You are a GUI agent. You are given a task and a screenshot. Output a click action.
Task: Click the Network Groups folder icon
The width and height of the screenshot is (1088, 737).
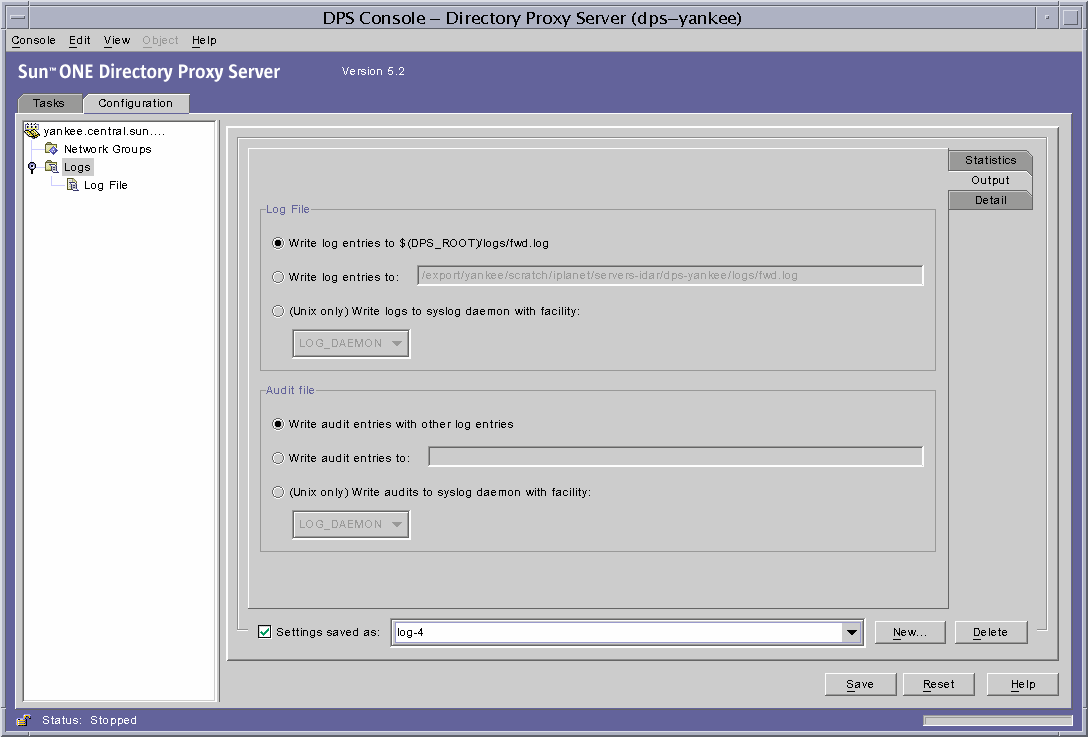click(x=51, y=149)
